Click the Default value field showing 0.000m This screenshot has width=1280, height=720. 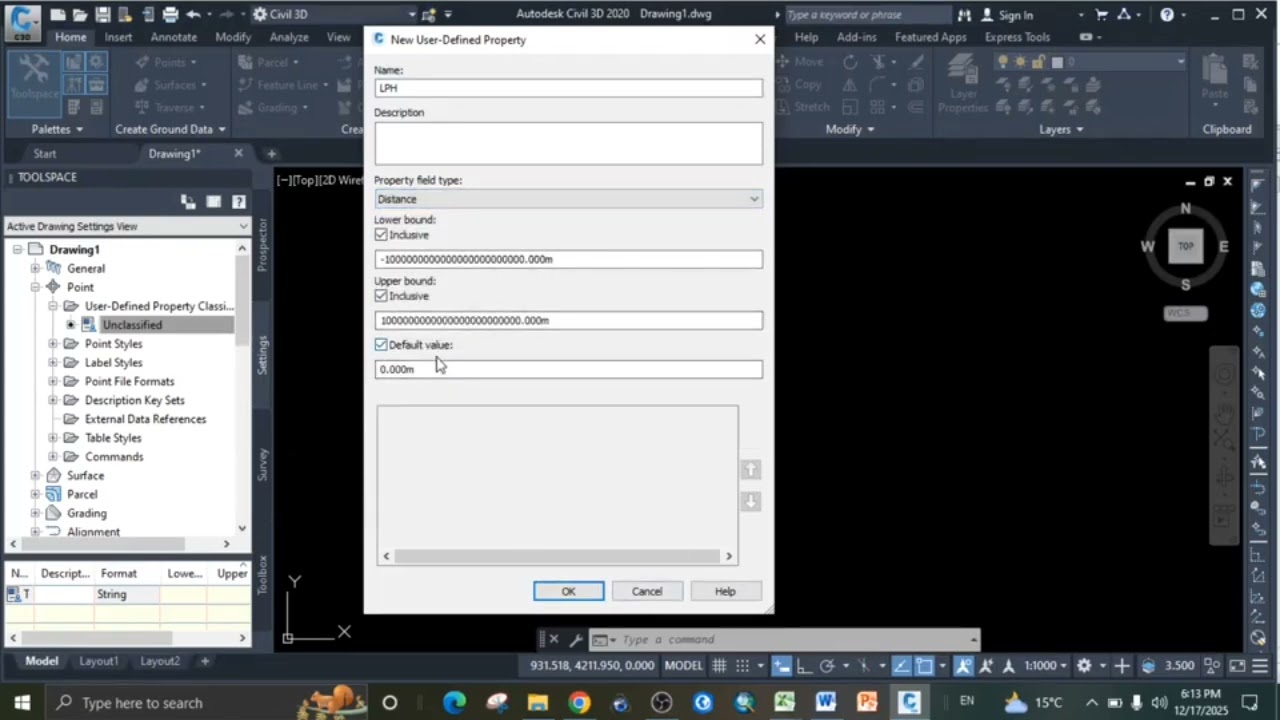click(x=568, y=369)
